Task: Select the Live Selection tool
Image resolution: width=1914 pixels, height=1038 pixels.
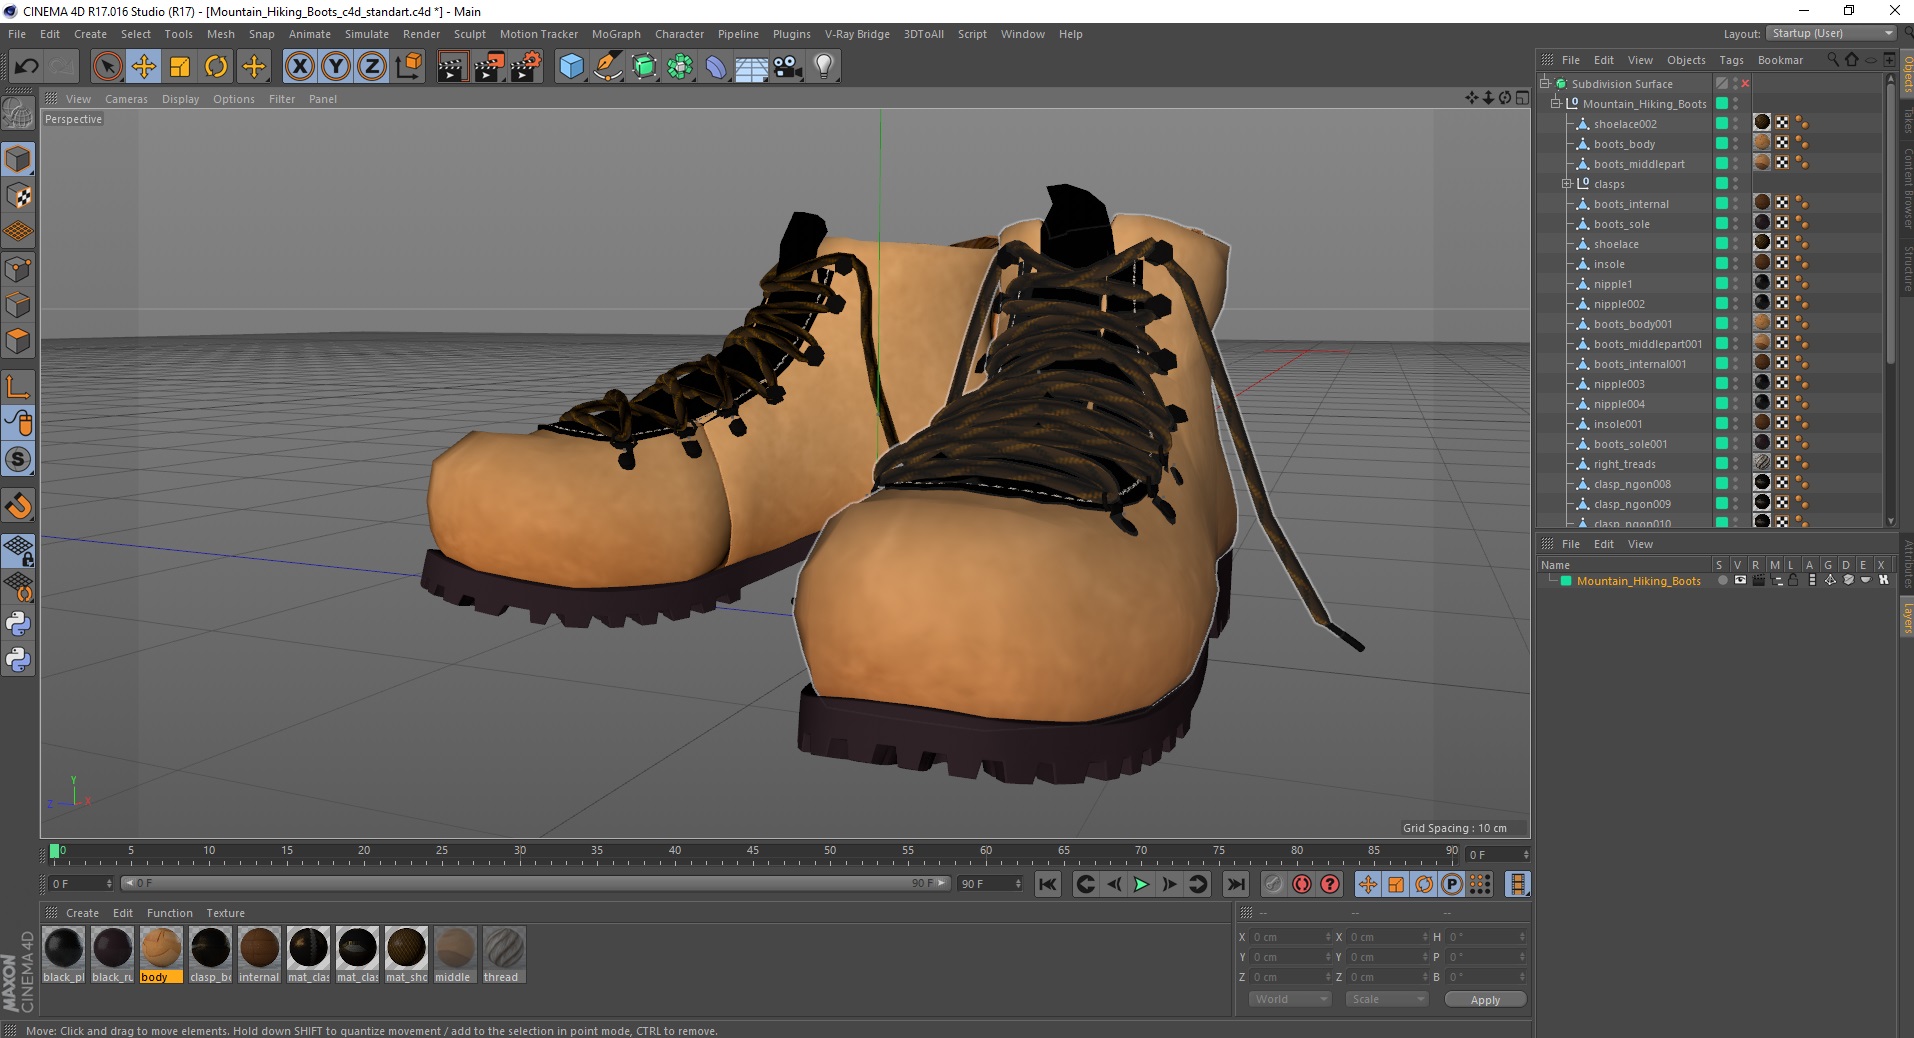Action: [x=107, y=67]
